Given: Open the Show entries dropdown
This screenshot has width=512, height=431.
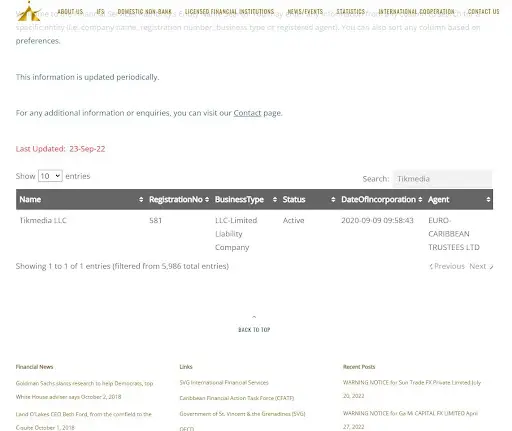Looking at the screenshot, I should click(x=50, y=176).
